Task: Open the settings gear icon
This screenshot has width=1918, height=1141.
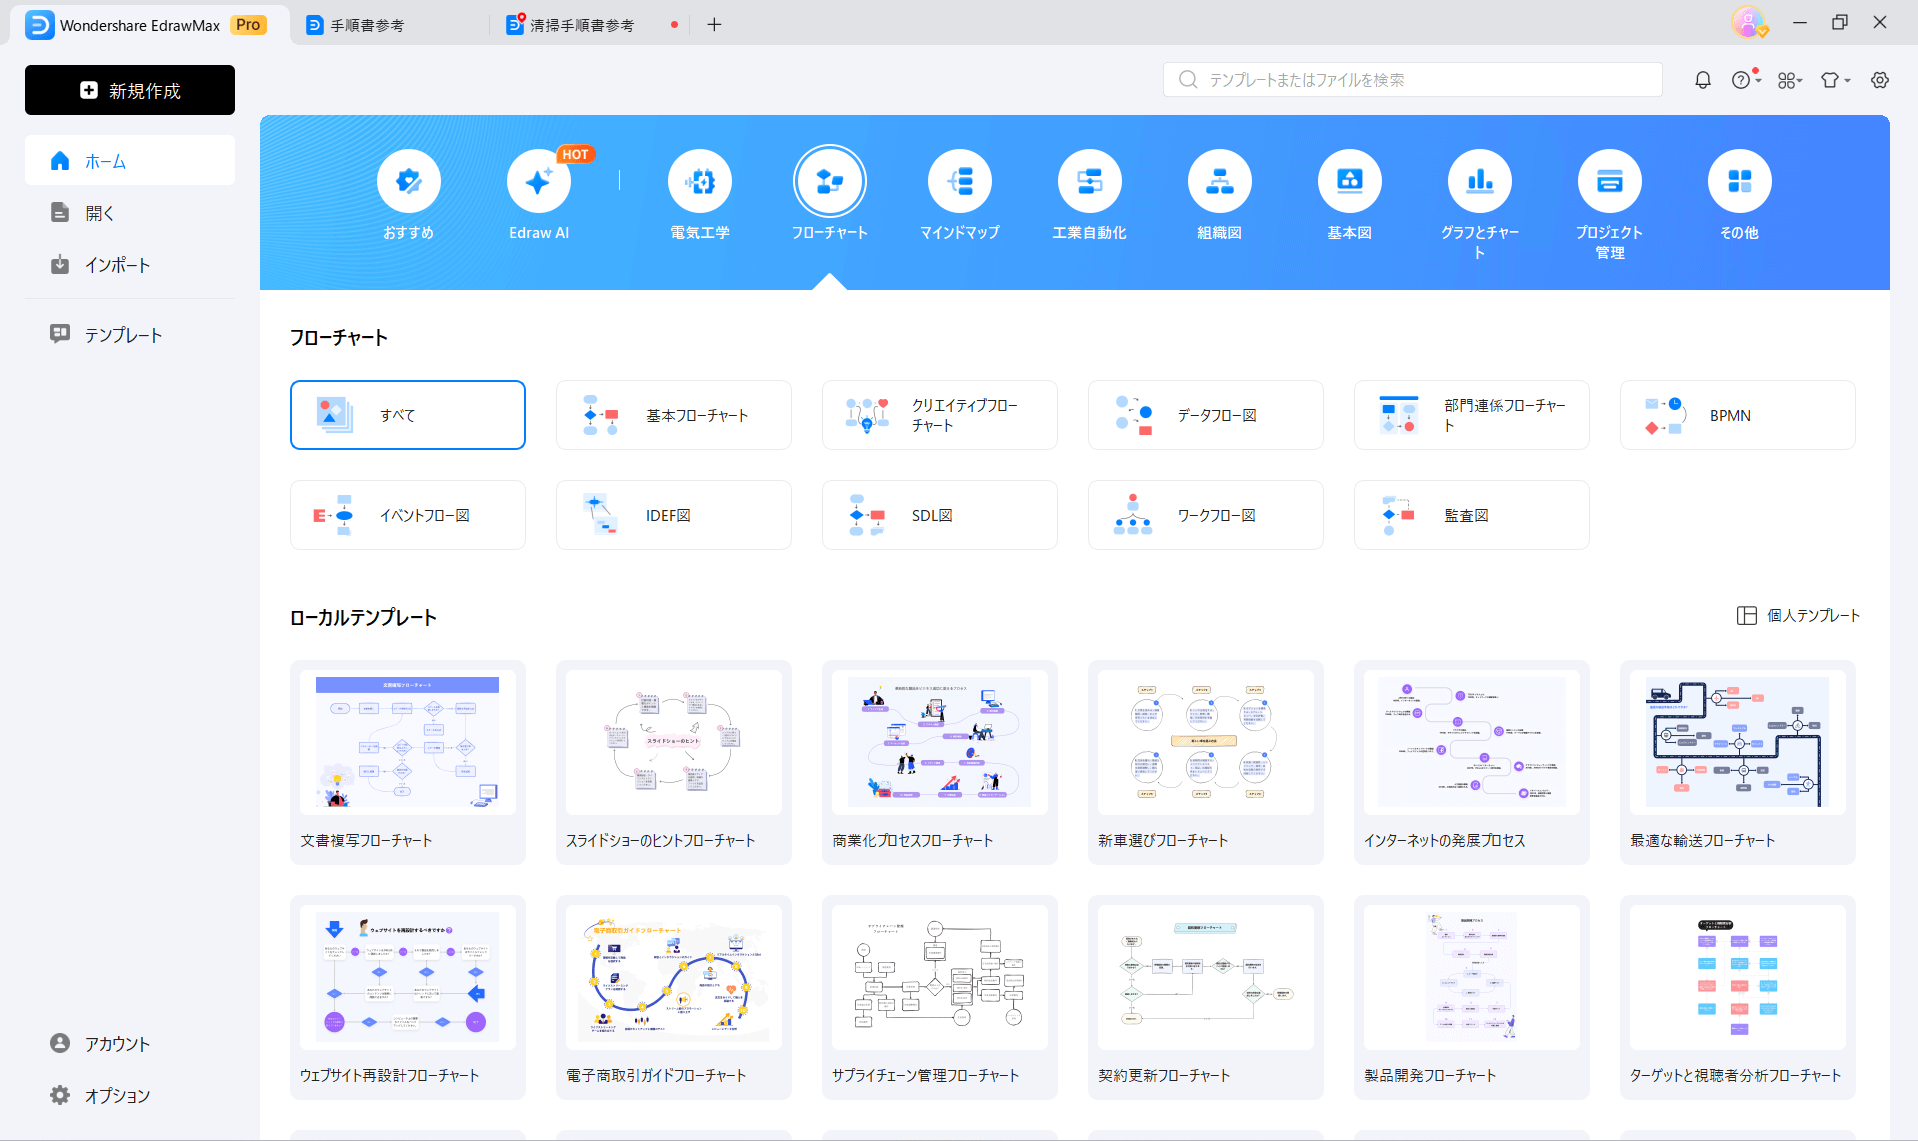Action: point(1880,80)
